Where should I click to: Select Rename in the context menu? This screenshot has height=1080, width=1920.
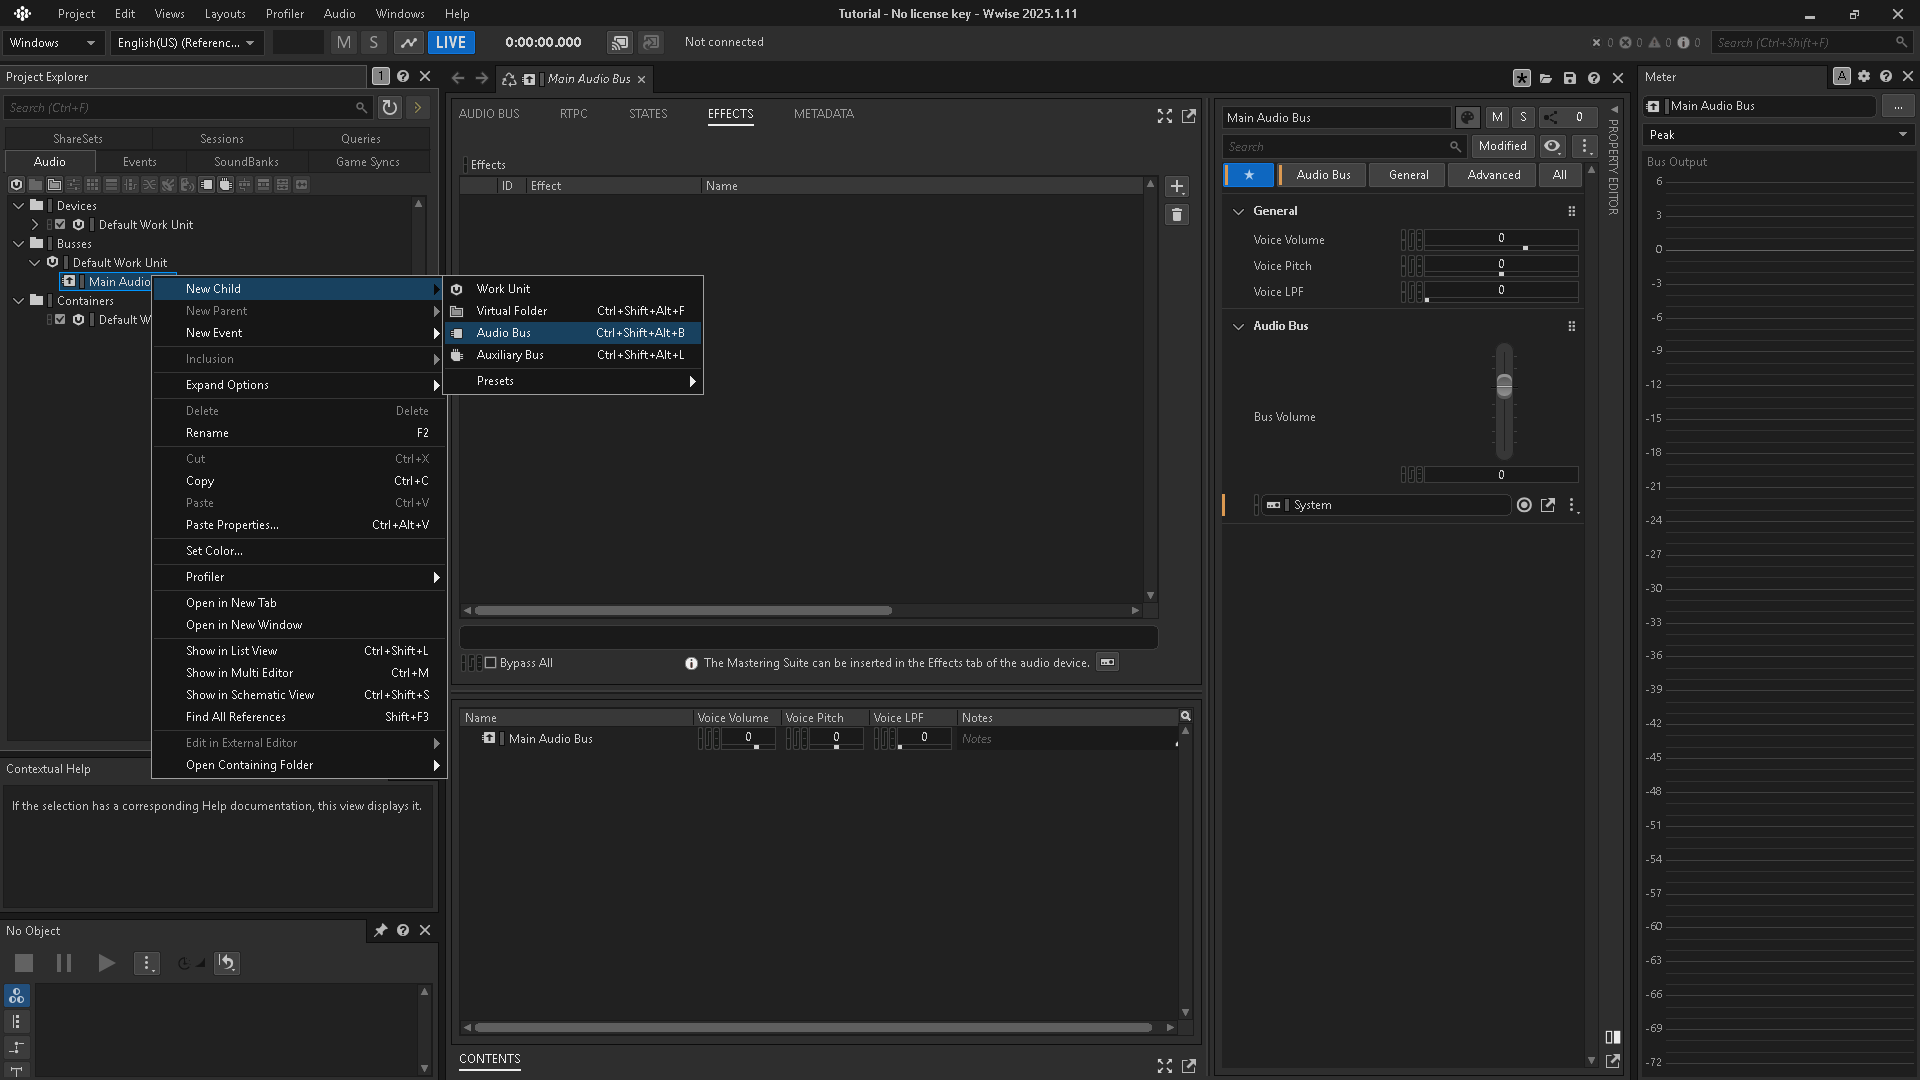[x=299, y=433]
